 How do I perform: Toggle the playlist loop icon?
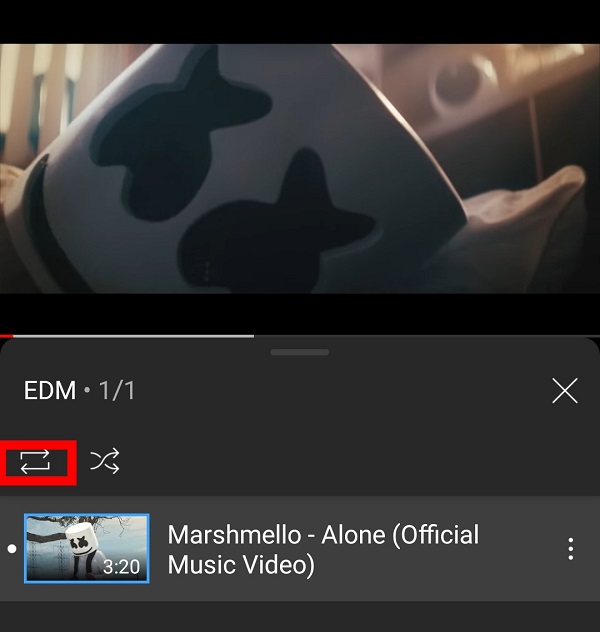[35, 462]
